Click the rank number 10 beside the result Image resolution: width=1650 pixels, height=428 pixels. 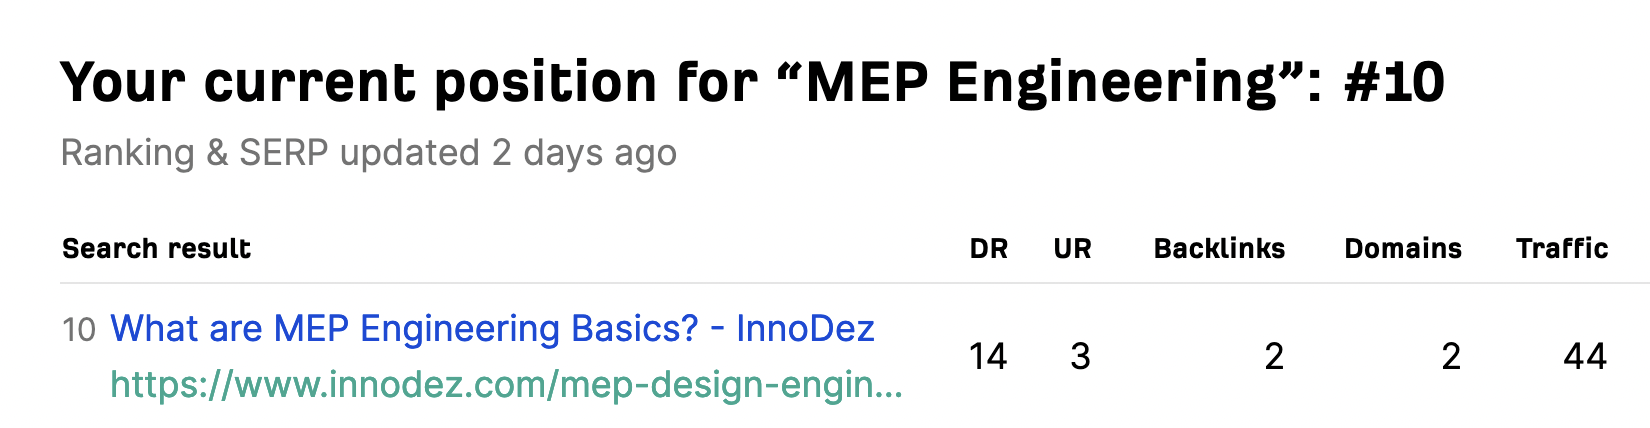point(79,330)
